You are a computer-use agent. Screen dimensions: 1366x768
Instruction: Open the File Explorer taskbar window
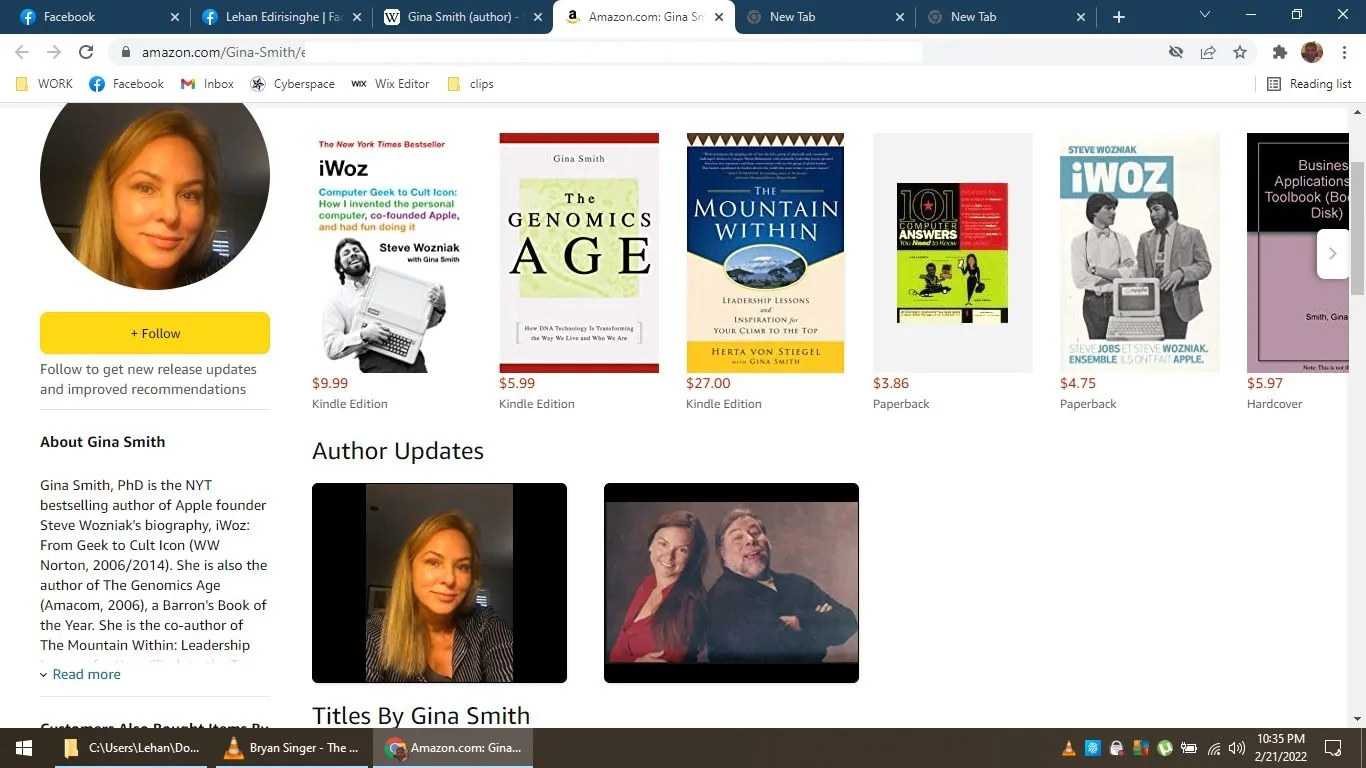click(x=131, y=748)
